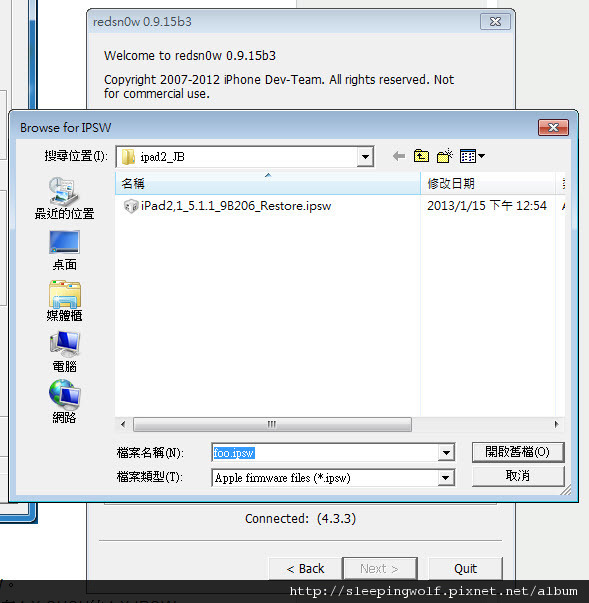Viewport: 589px width, 603px height.
Task: Expand the file name history dropdown arrow
Action: [x=446, y=453]
